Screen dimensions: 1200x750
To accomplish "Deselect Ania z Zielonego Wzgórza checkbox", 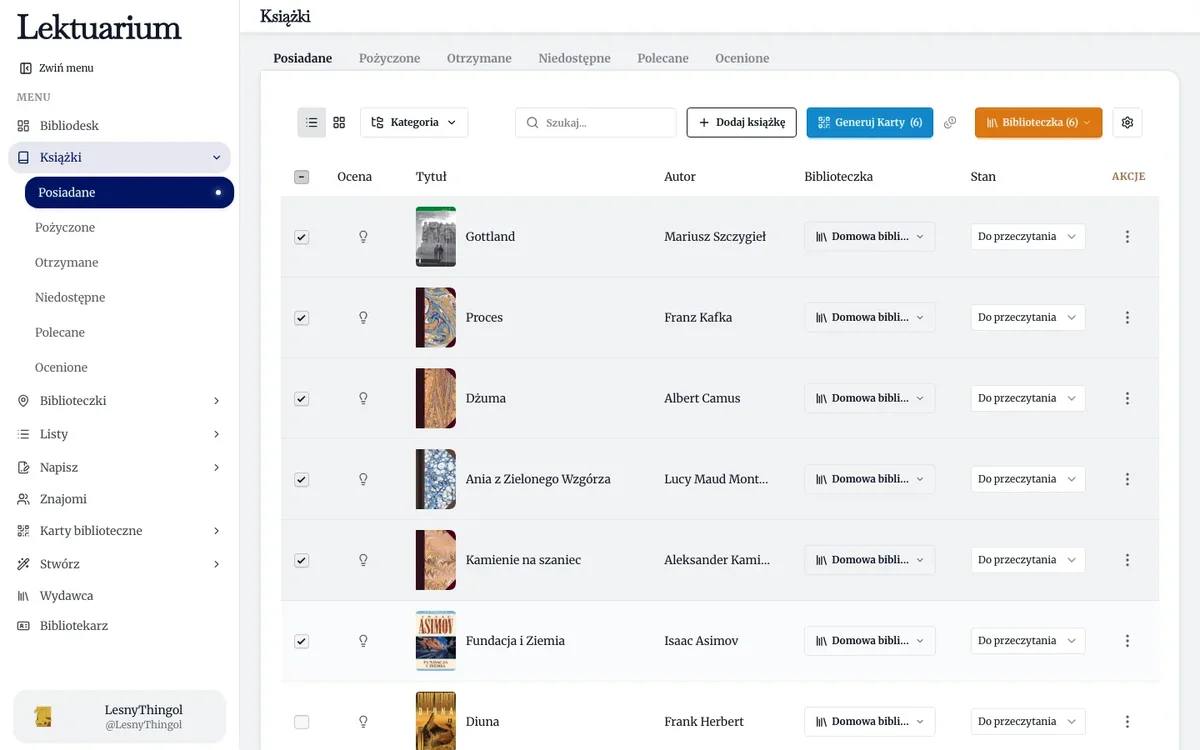I will (x=302, y=479).
